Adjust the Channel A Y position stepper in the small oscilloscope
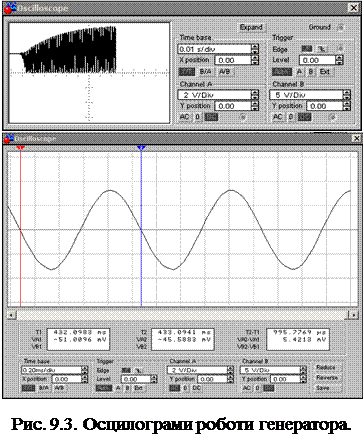 click(255, 106)
